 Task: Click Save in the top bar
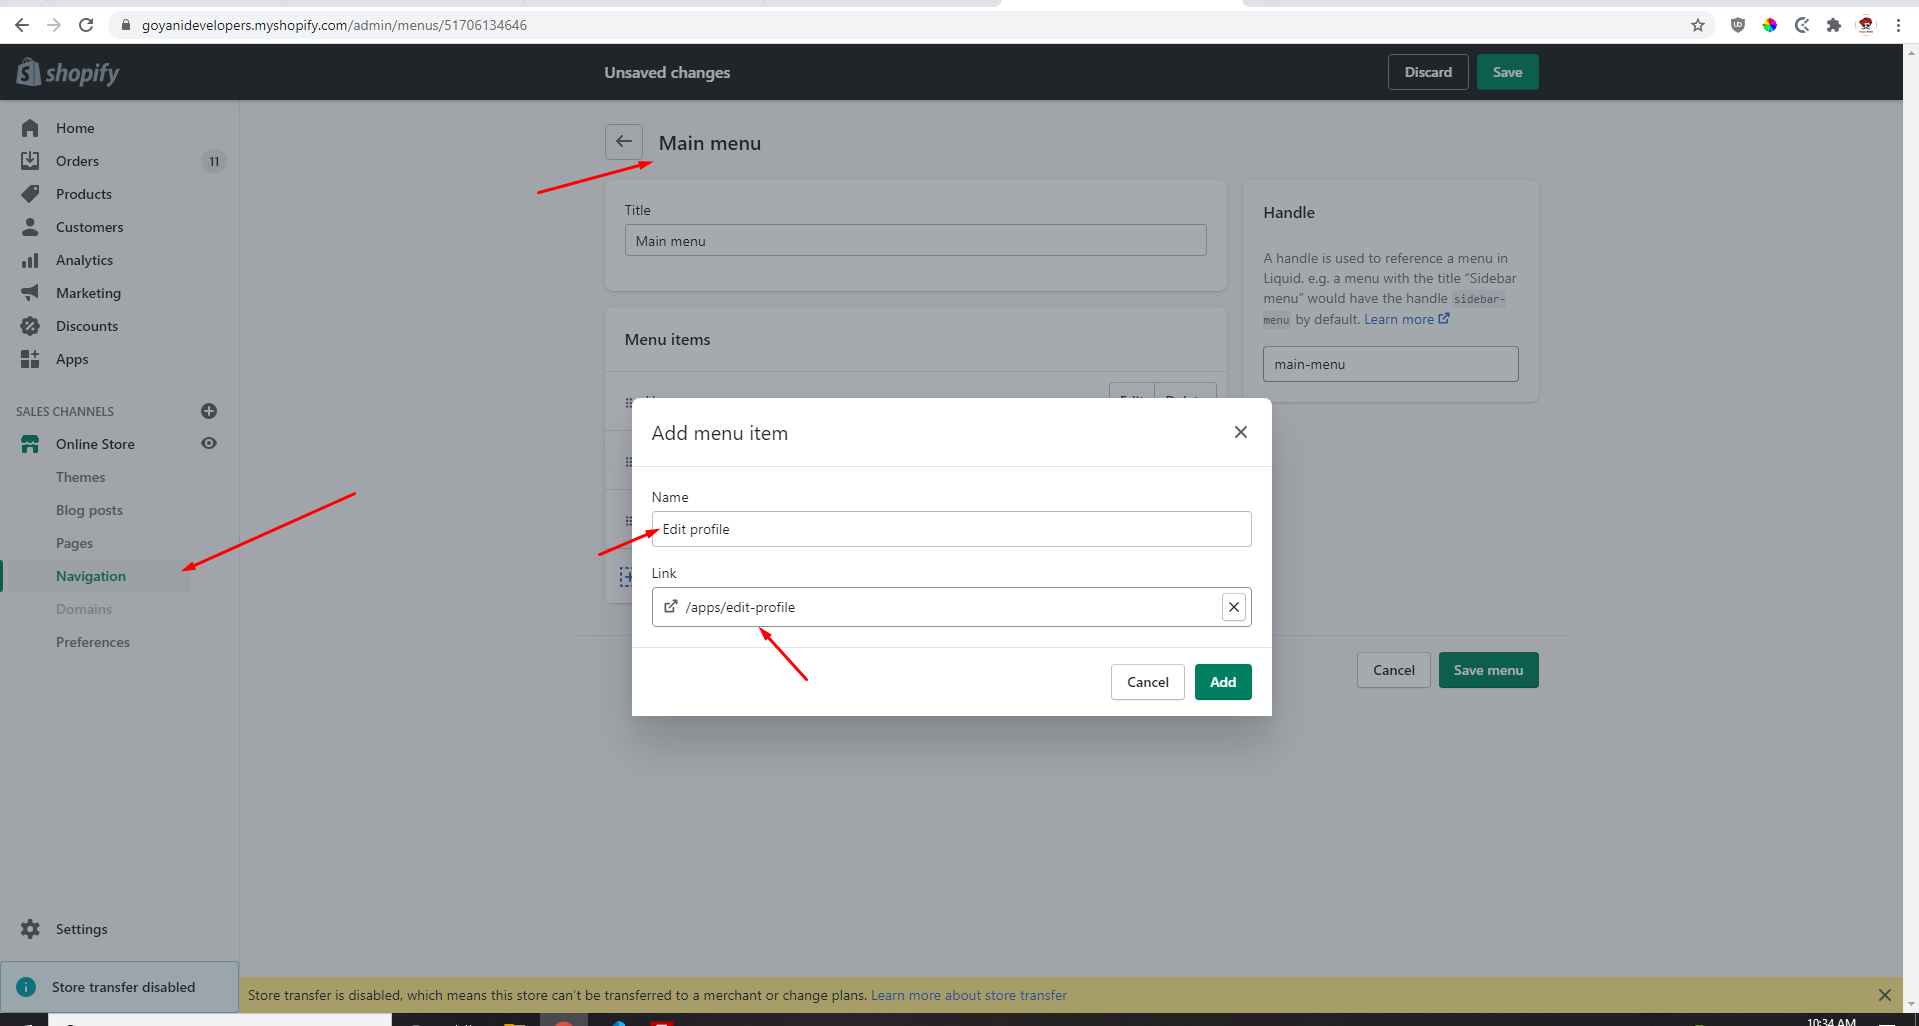1508,72
